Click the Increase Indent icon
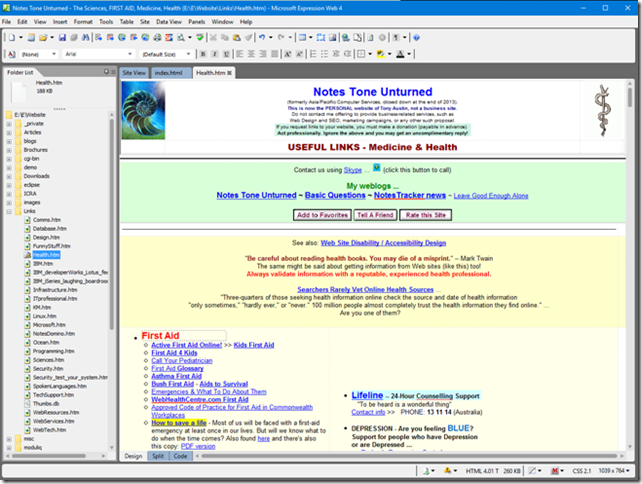The height and width of the screenshot is (484, 642). click(347, 54)
